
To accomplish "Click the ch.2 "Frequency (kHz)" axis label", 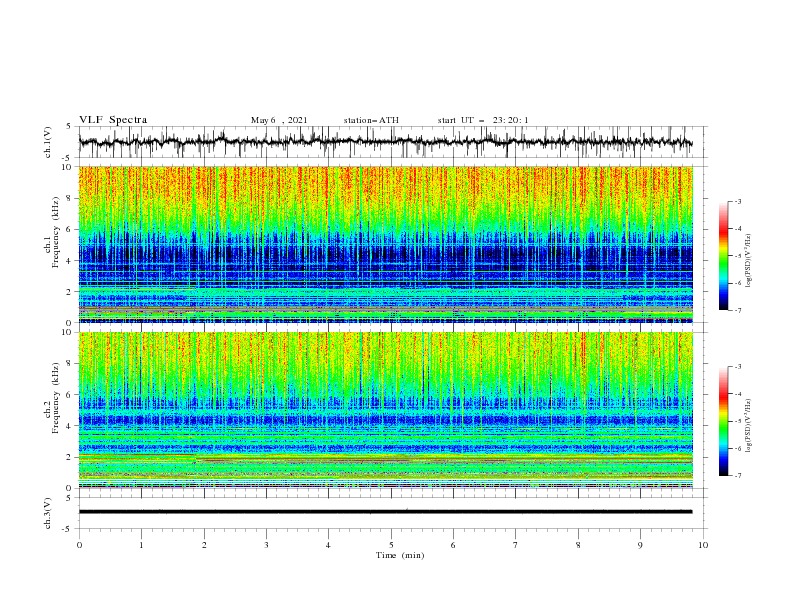I will (x=56, y=399).
